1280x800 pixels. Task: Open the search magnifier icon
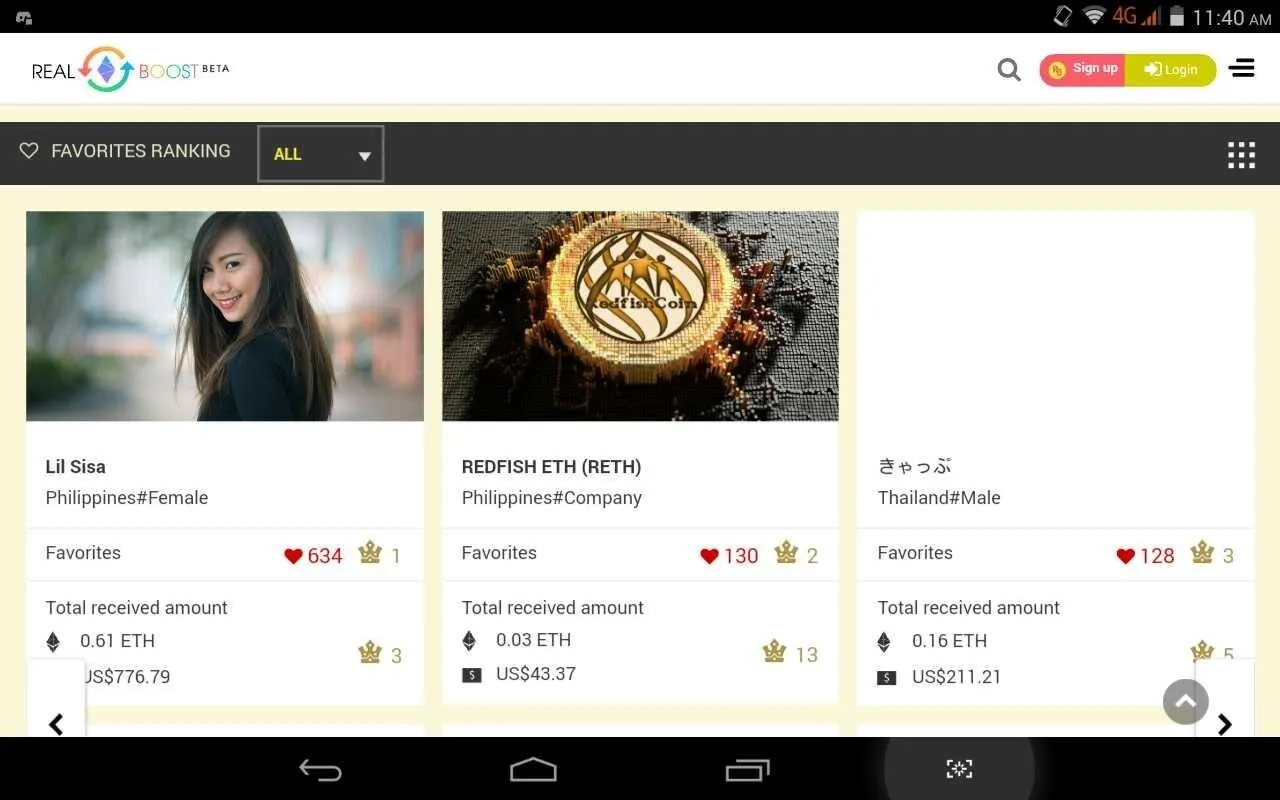[1009, 70]
